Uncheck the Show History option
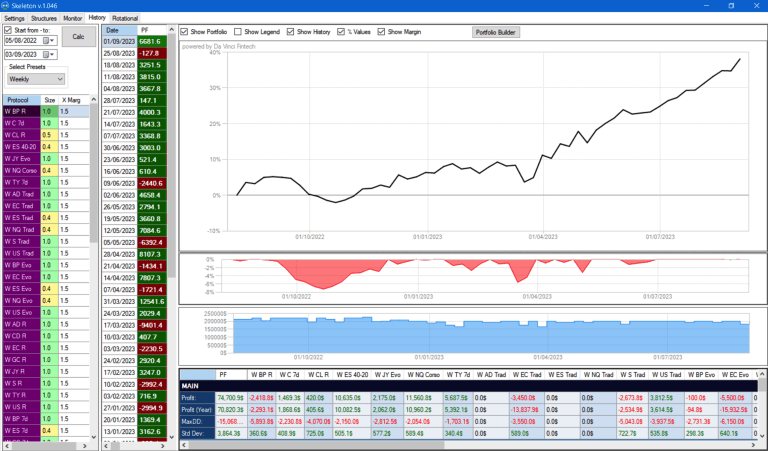The height and width of the screenshot is (451, 768). [291, 32]
